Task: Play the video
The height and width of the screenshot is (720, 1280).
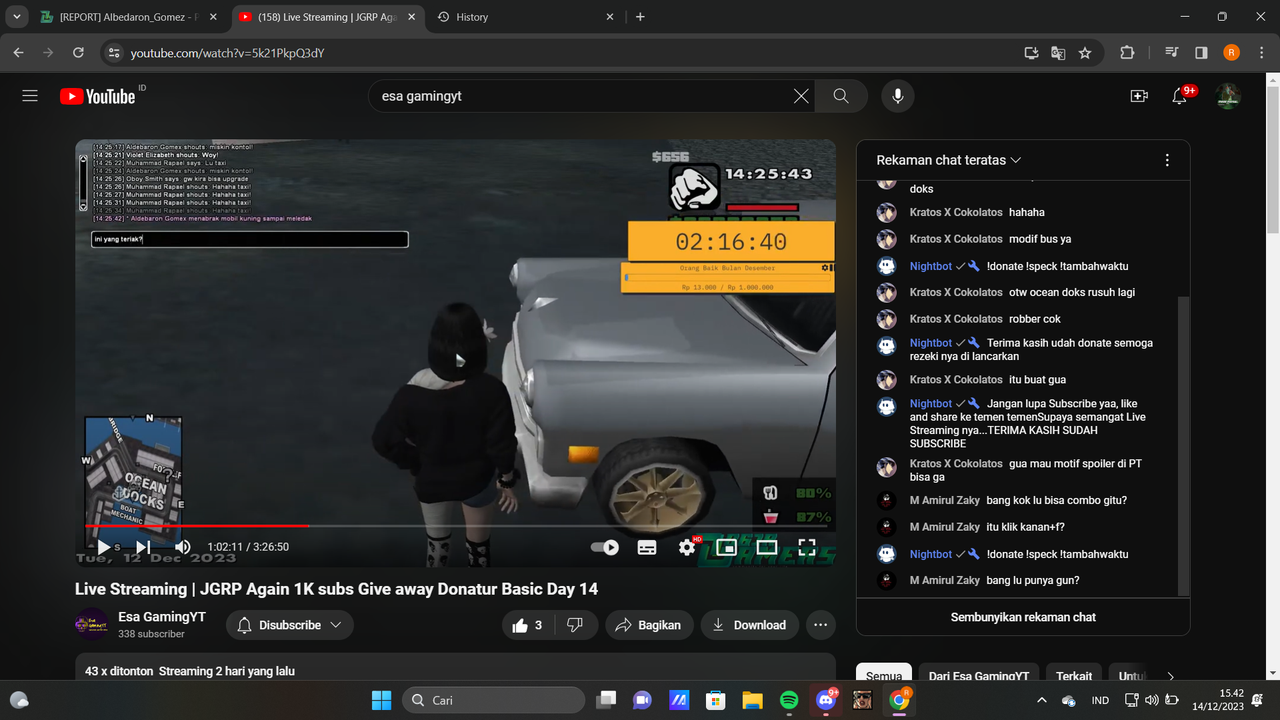Action: pos(103,547)
